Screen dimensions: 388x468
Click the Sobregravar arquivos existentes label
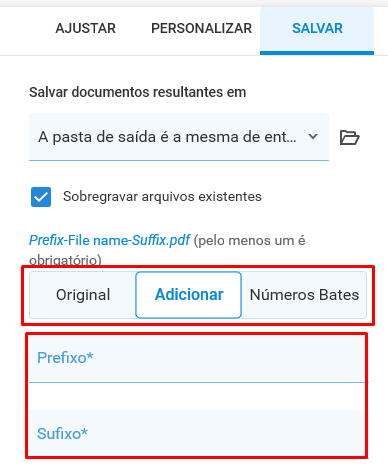click(162, 196)
